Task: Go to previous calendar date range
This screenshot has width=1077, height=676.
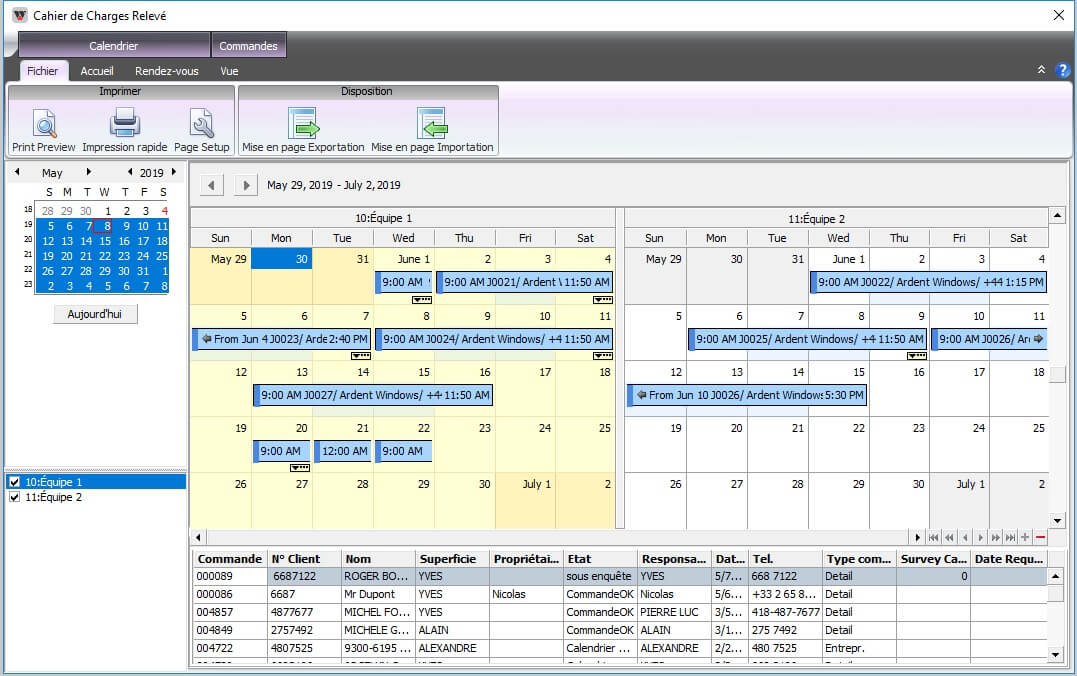Action: (x=211, y=185)
